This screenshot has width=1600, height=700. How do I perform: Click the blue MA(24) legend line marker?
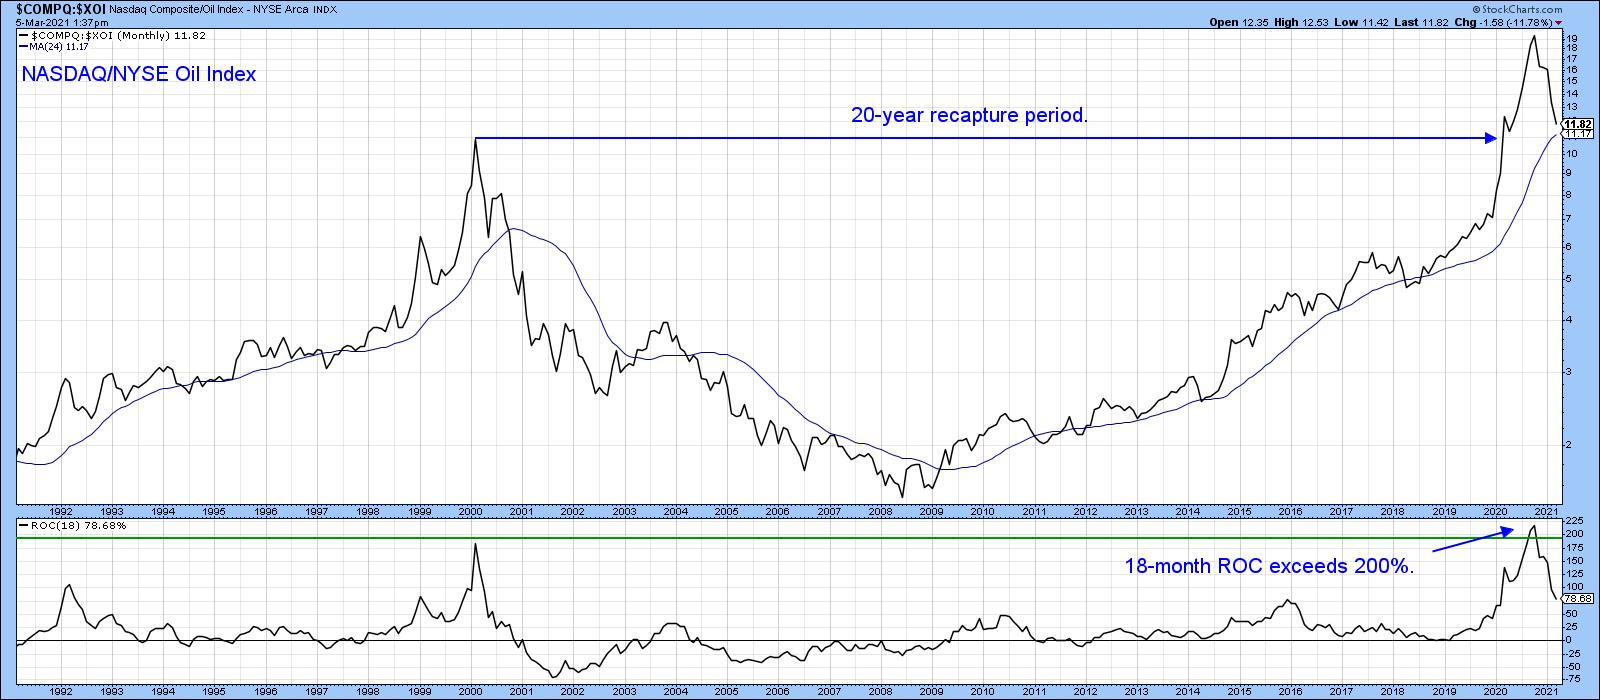[x=22, y=46]
